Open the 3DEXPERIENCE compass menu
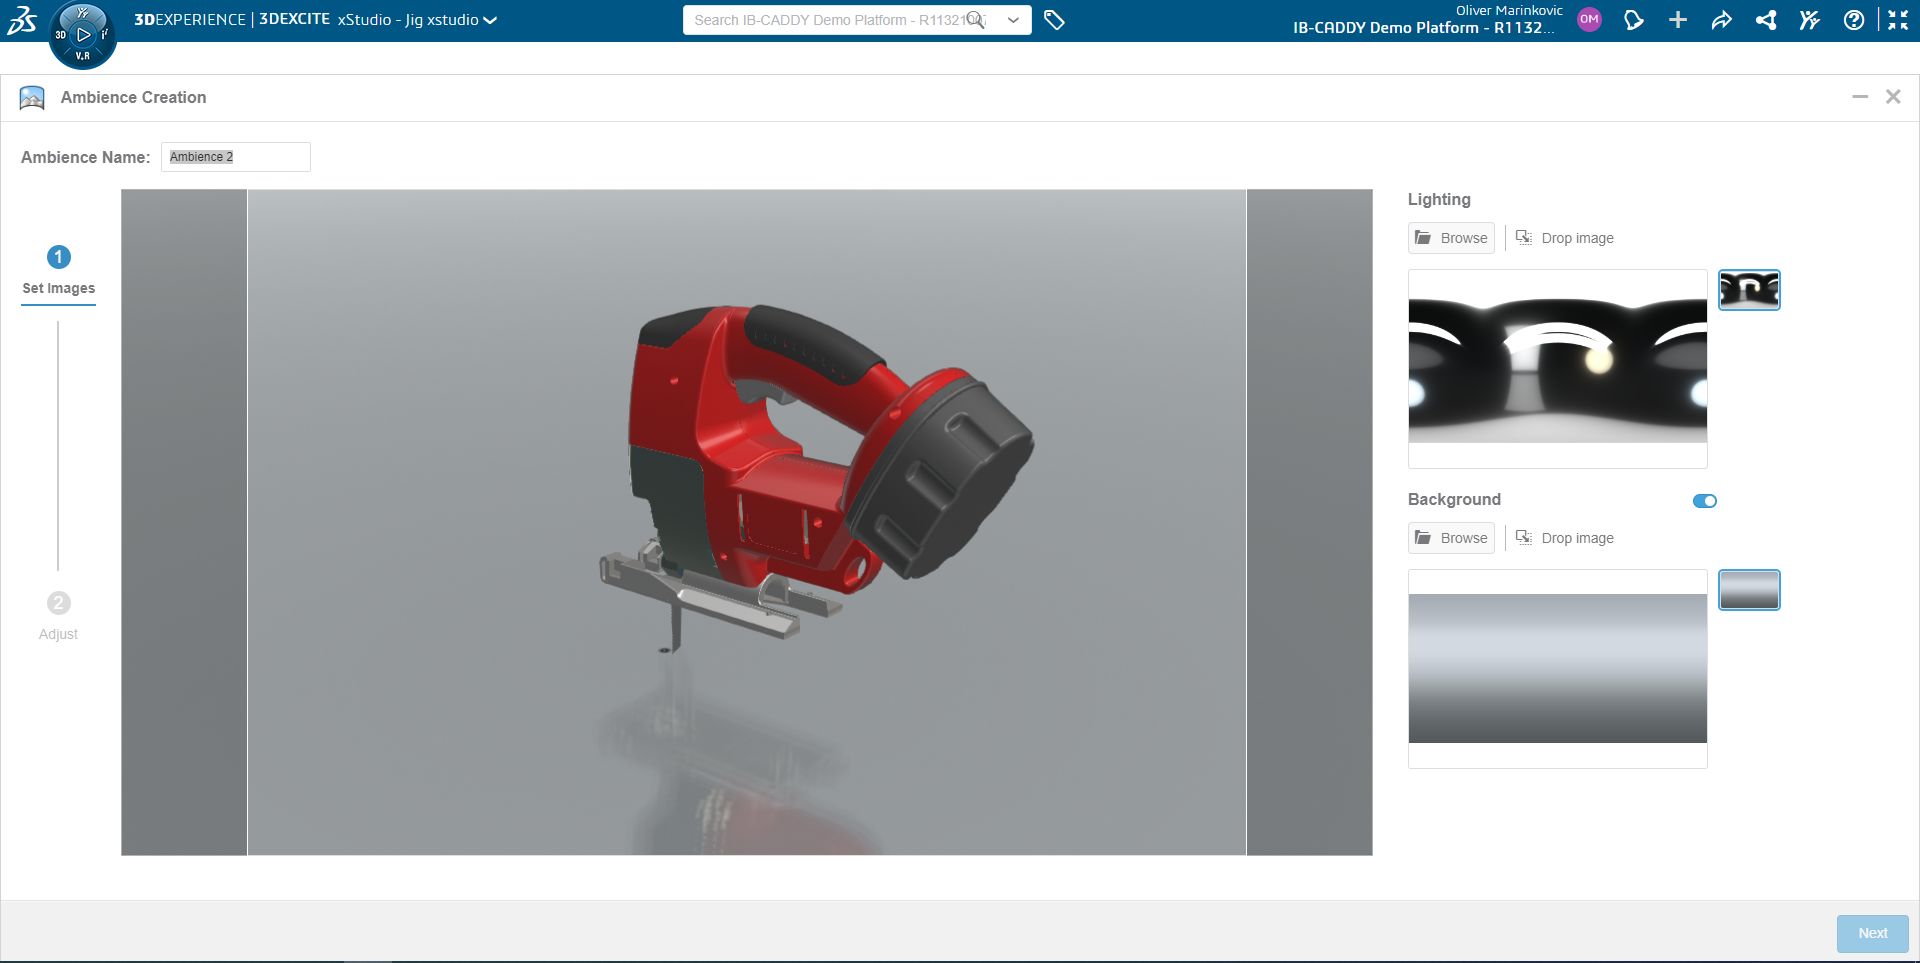The height and width of the screenshot is (963, 1920). point(83,33)
